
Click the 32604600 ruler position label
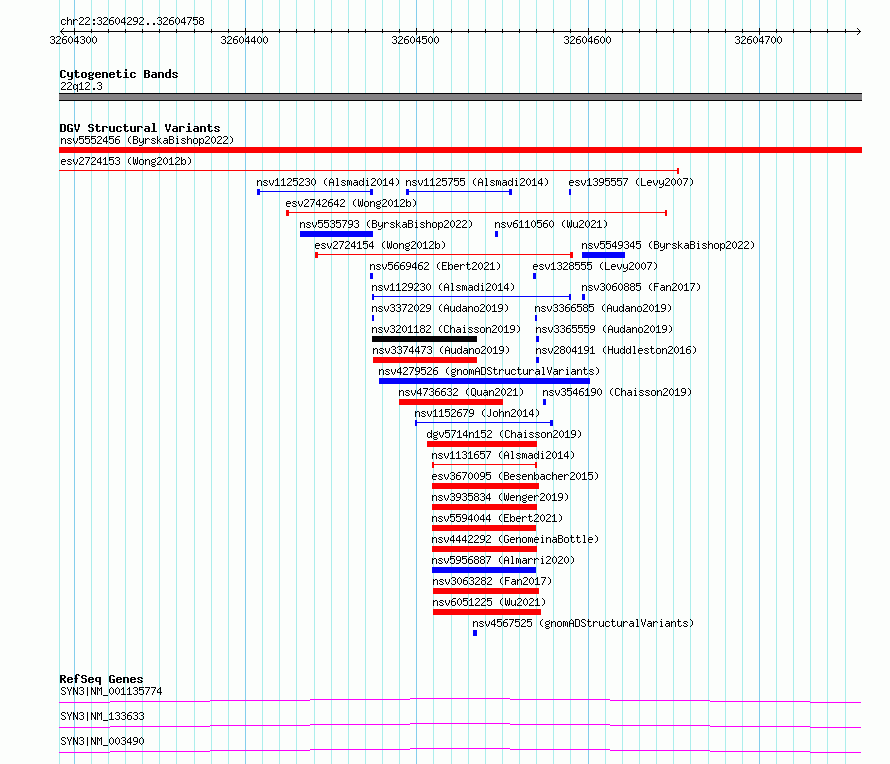coord(587,40)
